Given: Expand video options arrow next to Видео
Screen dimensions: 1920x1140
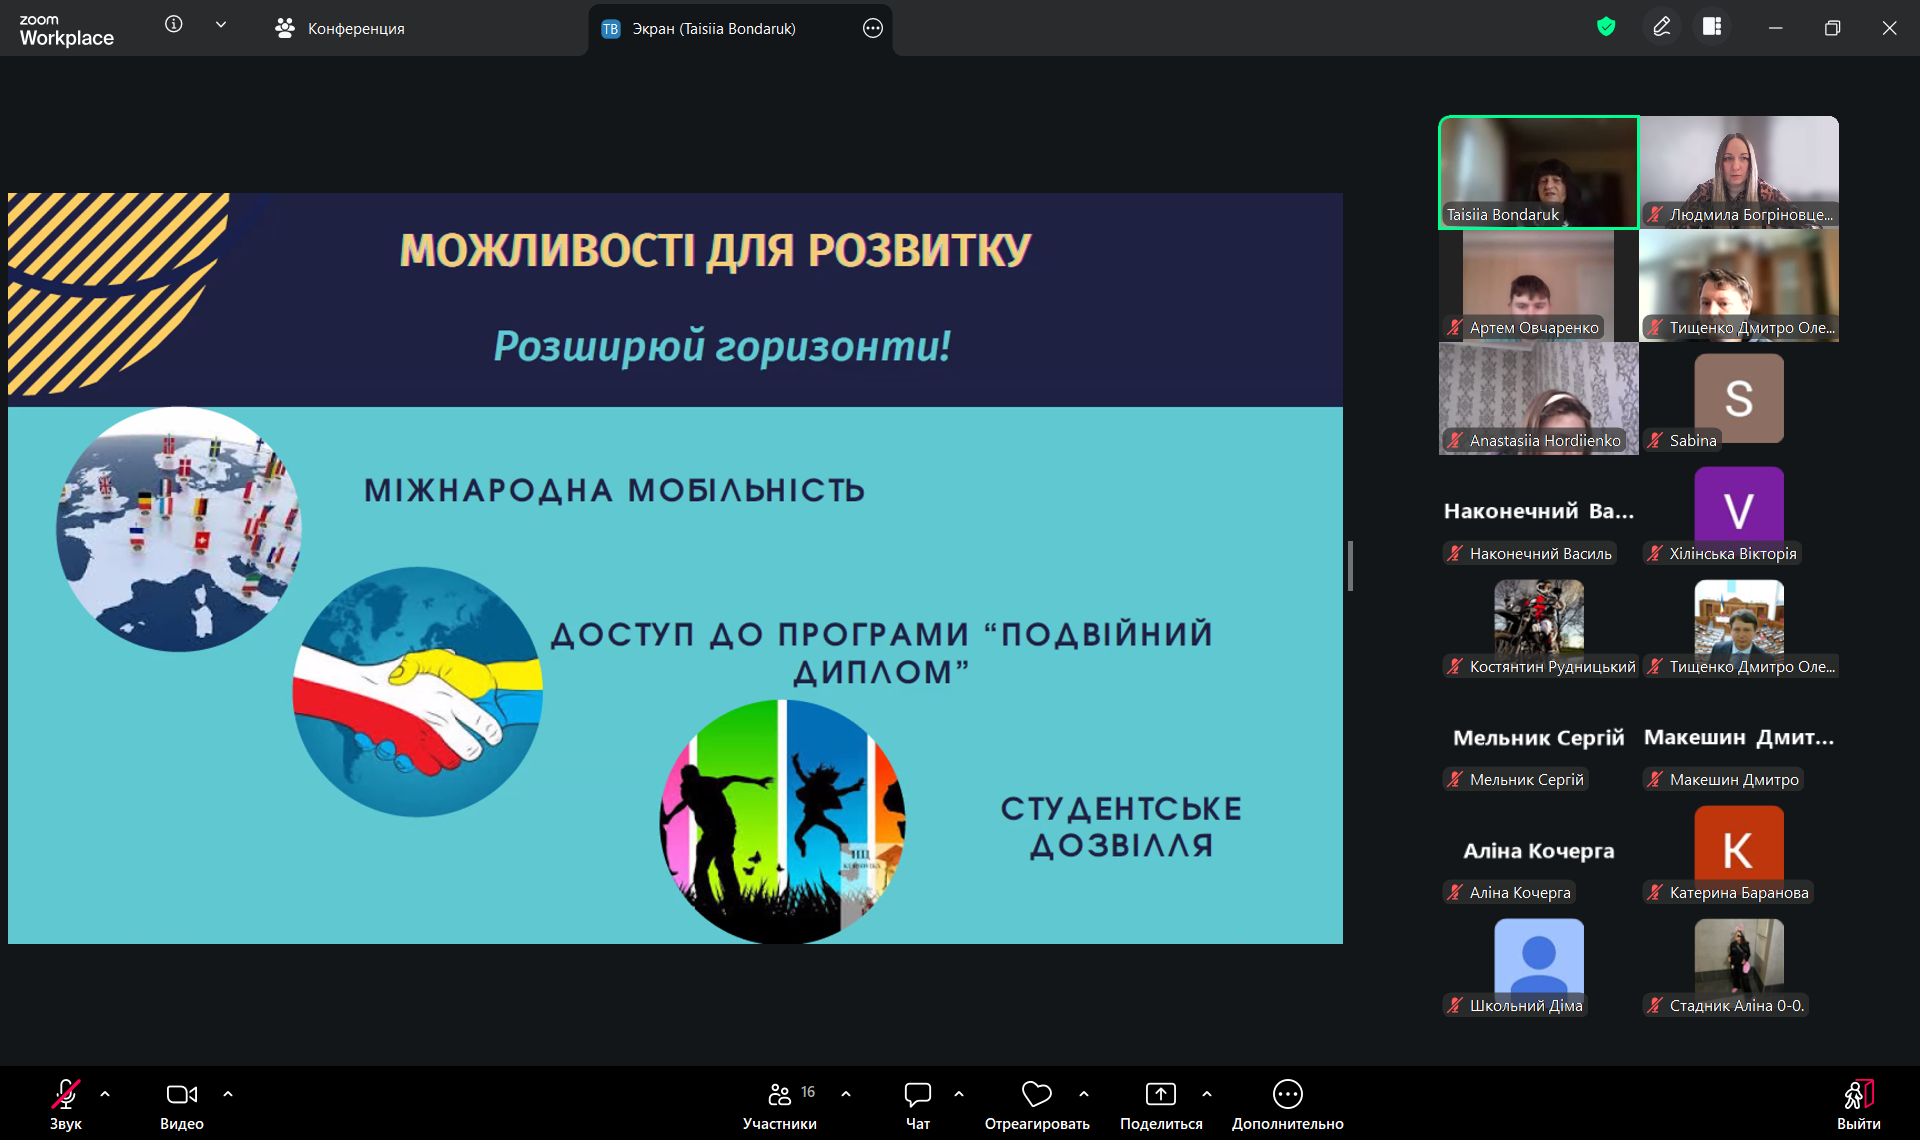Looking at the screenshot, I should tap(228, 1094).
